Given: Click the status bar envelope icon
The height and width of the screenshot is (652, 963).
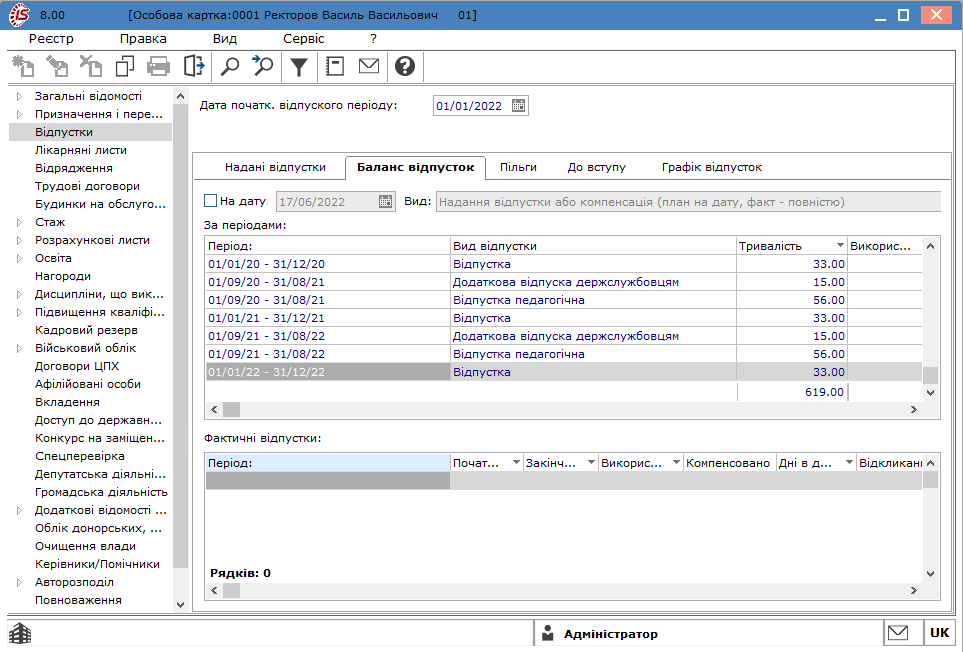Looking at the screenshot, I should [898, 632].
